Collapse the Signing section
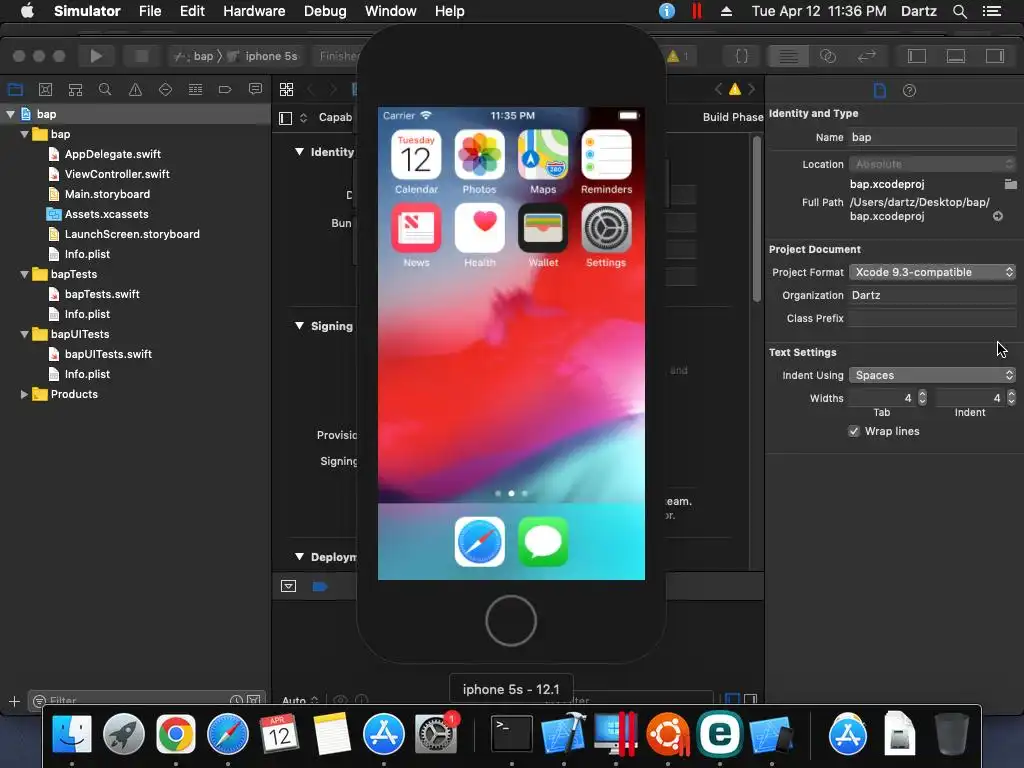This screenshot has height=768, width=1024. tap(299, 326)
